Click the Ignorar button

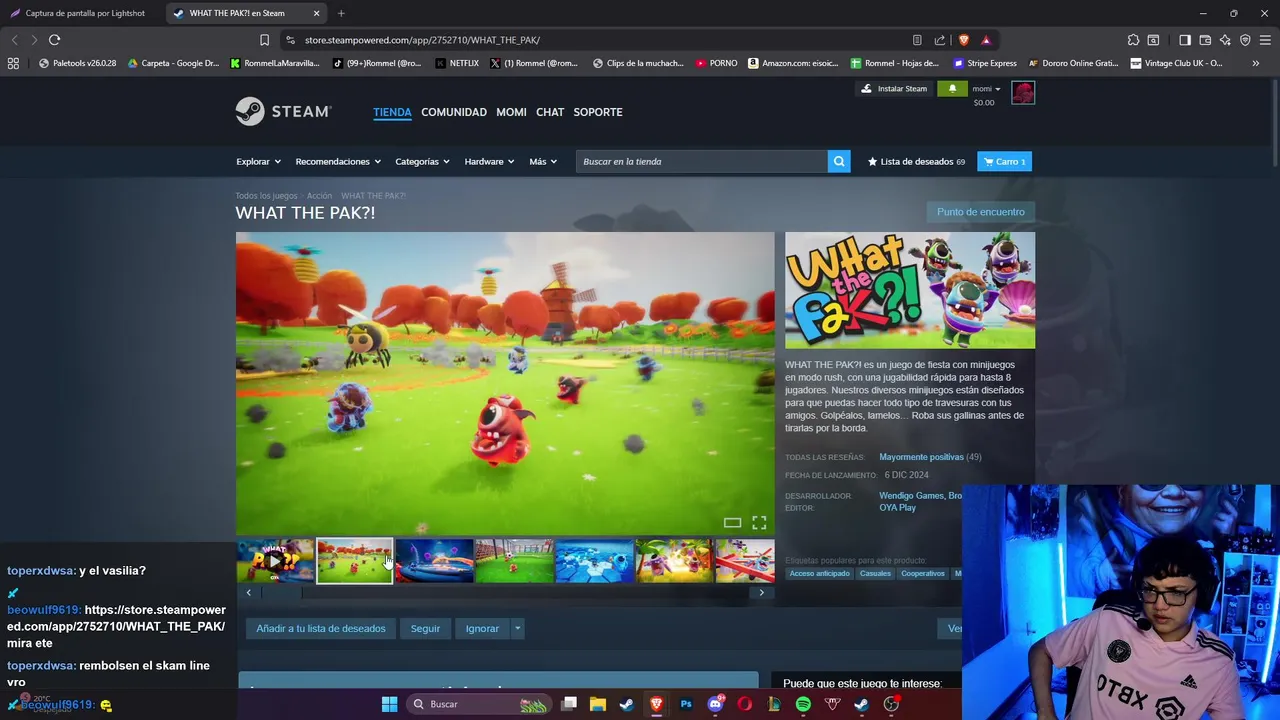482,628
